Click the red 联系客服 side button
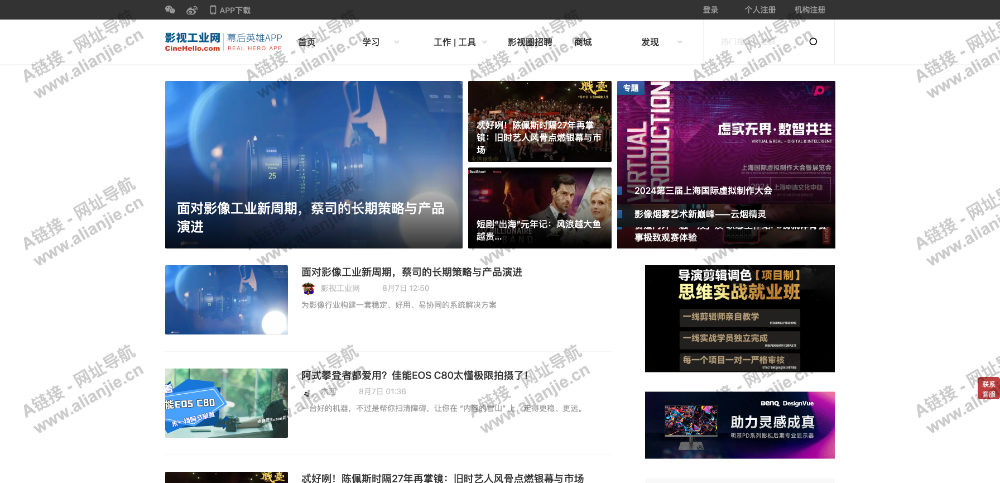1000x483 pixels. click(989, 389)
